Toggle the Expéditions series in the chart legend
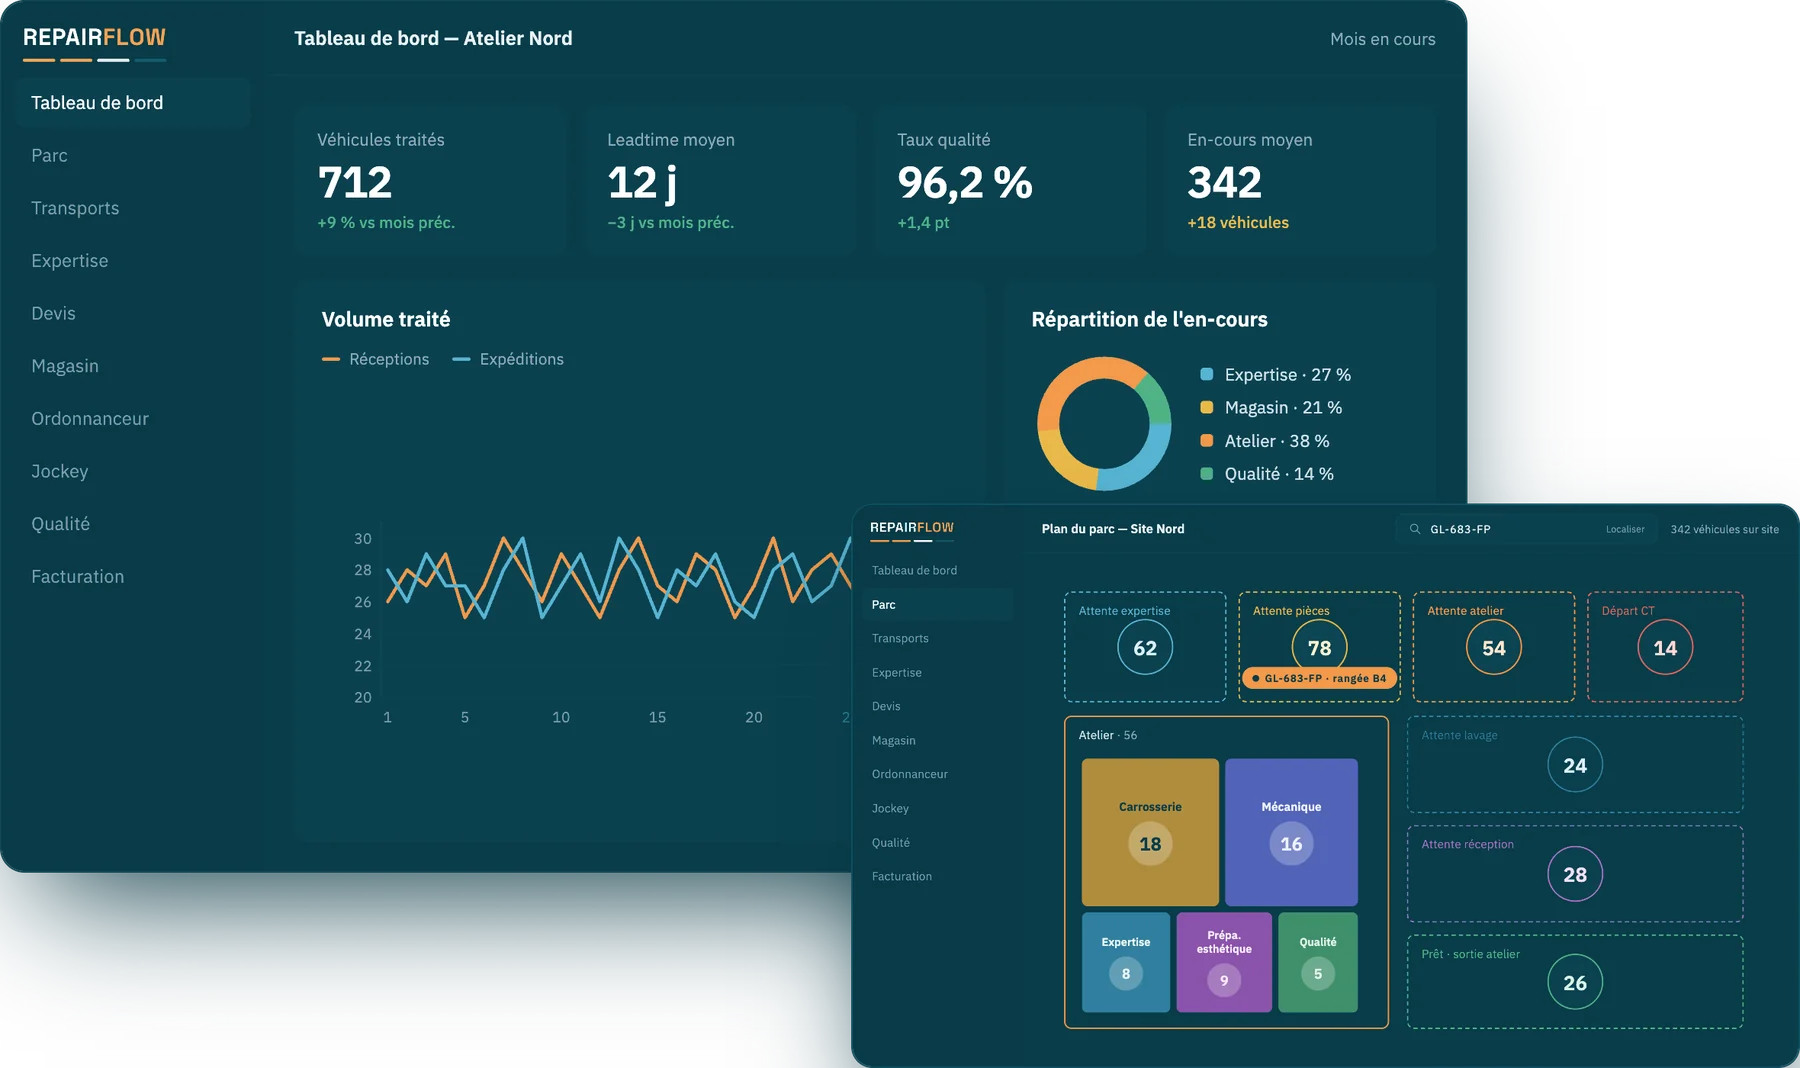This screenshot has height=1068, width=1800. tap(508, 359)
